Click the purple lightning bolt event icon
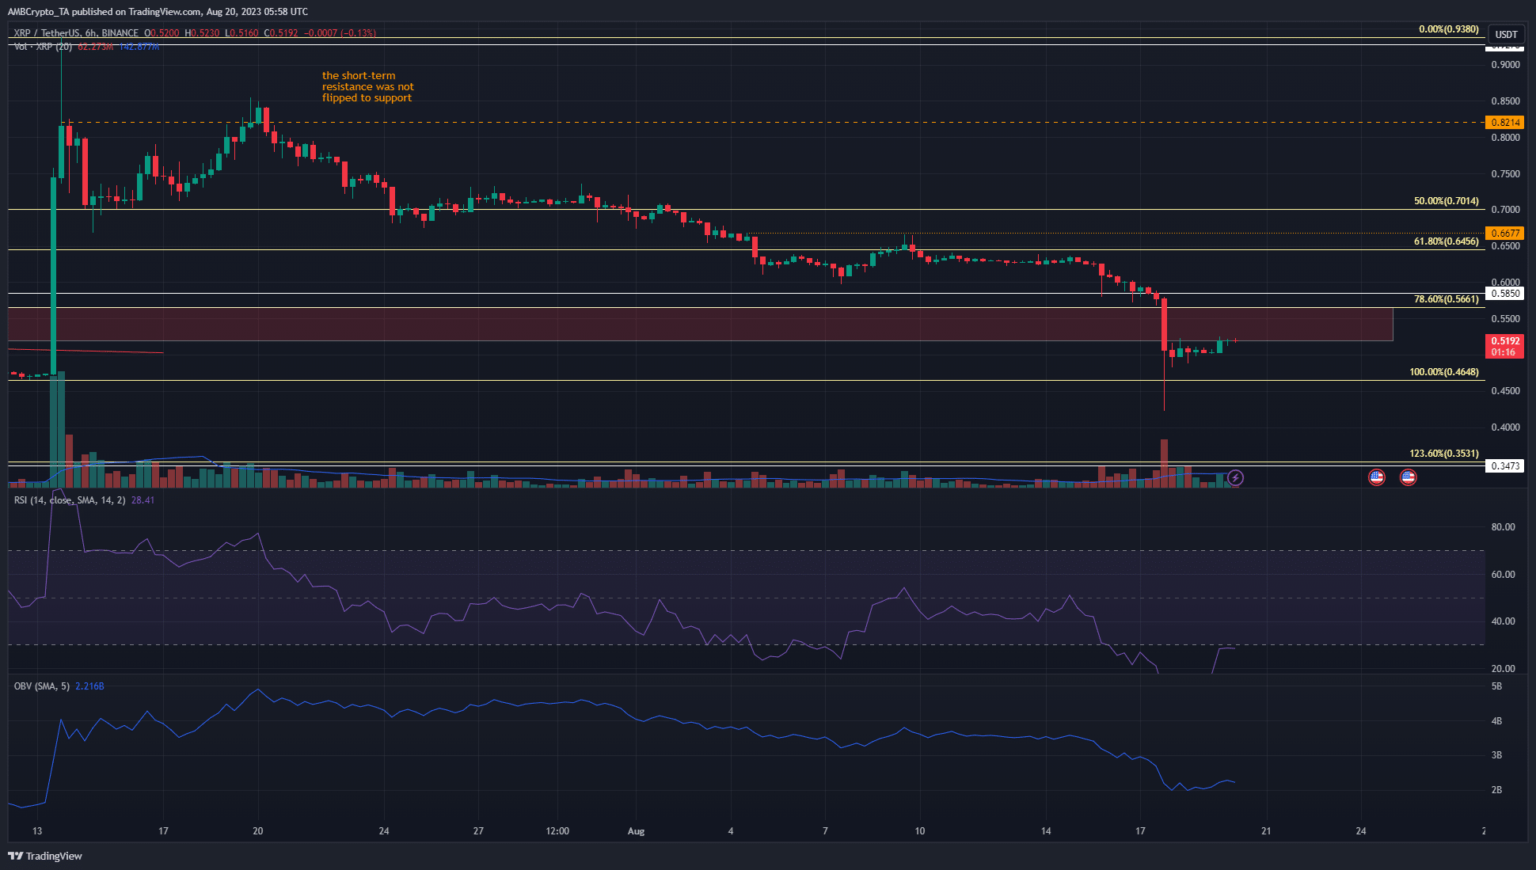This screenshot has width=1536, height=870. pyautogui.click(x=1235, y=478)
